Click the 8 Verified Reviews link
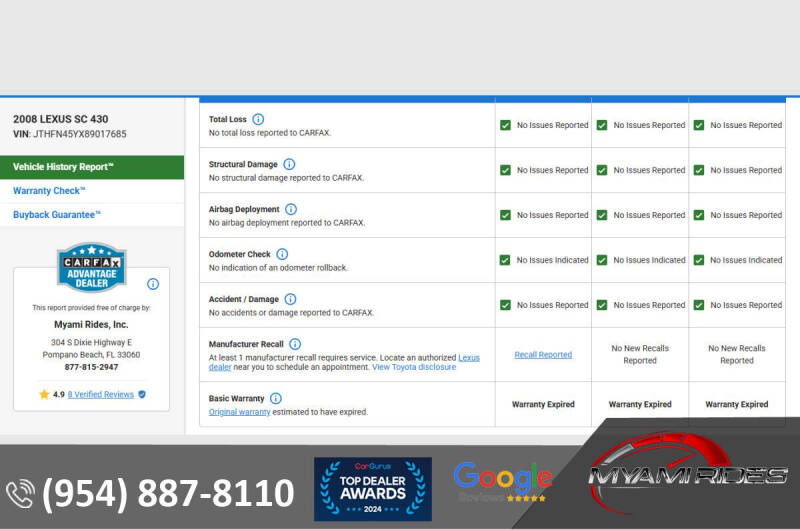The height and width of the screenshot is (530, 800). point(100,395)
